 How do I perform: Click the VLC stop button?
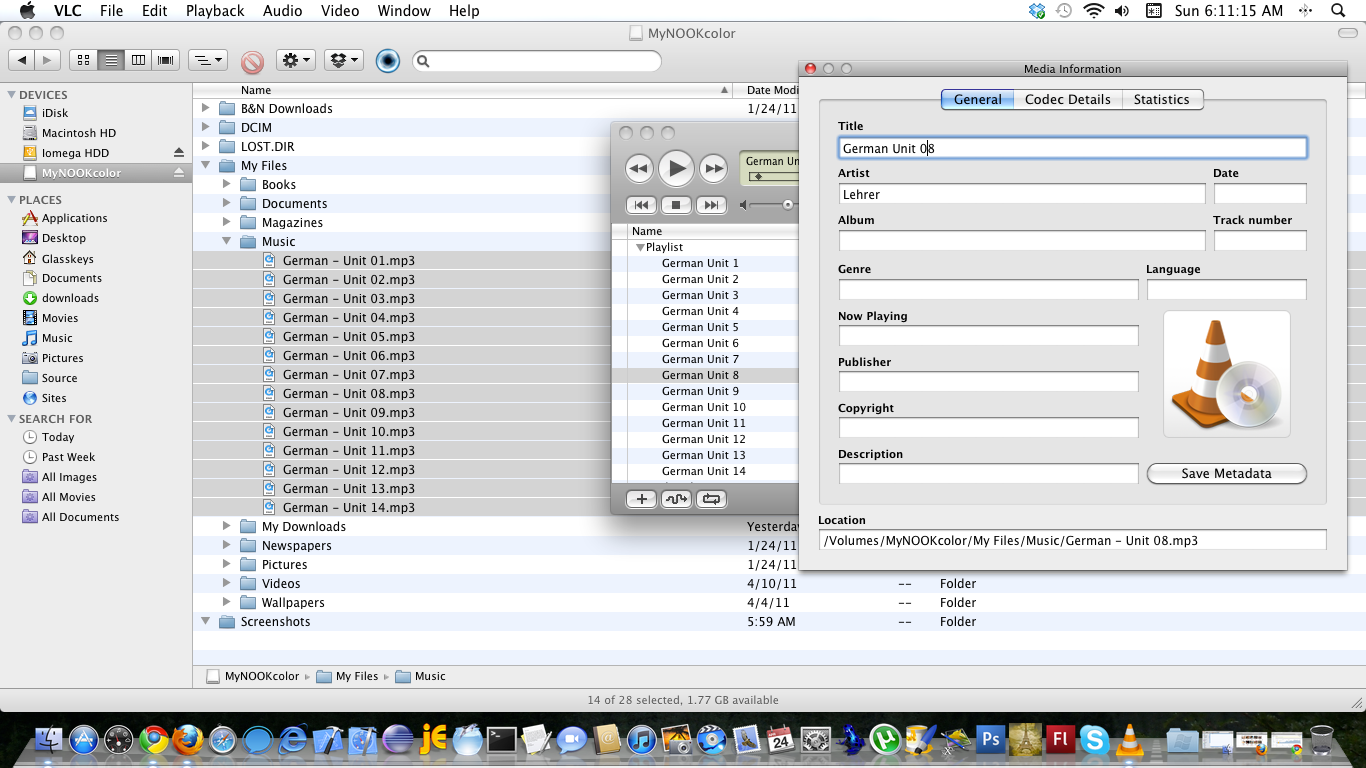click(676, 205)
